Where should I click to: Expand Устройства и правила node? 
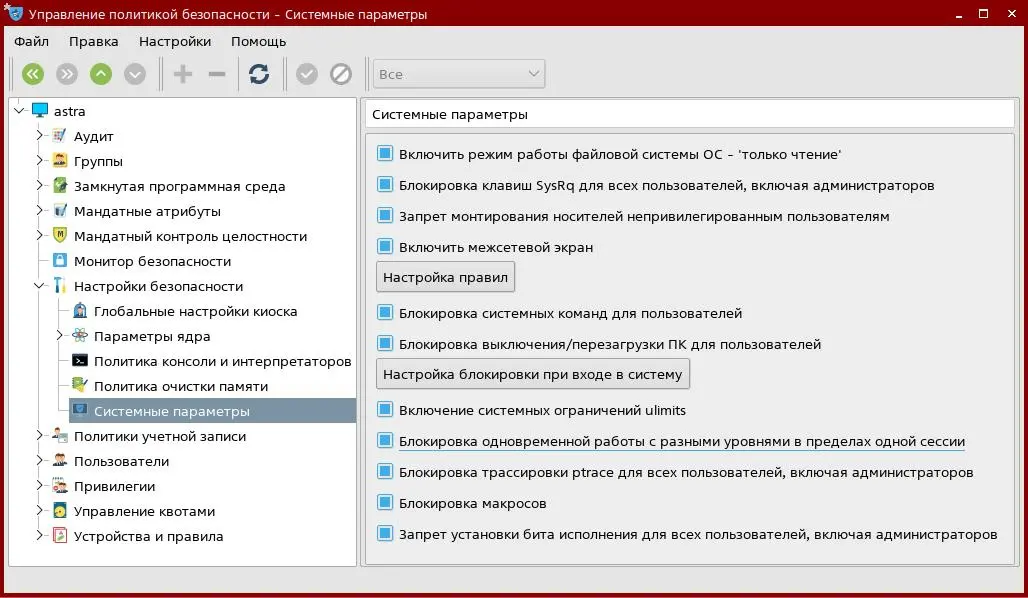point(39,535)
